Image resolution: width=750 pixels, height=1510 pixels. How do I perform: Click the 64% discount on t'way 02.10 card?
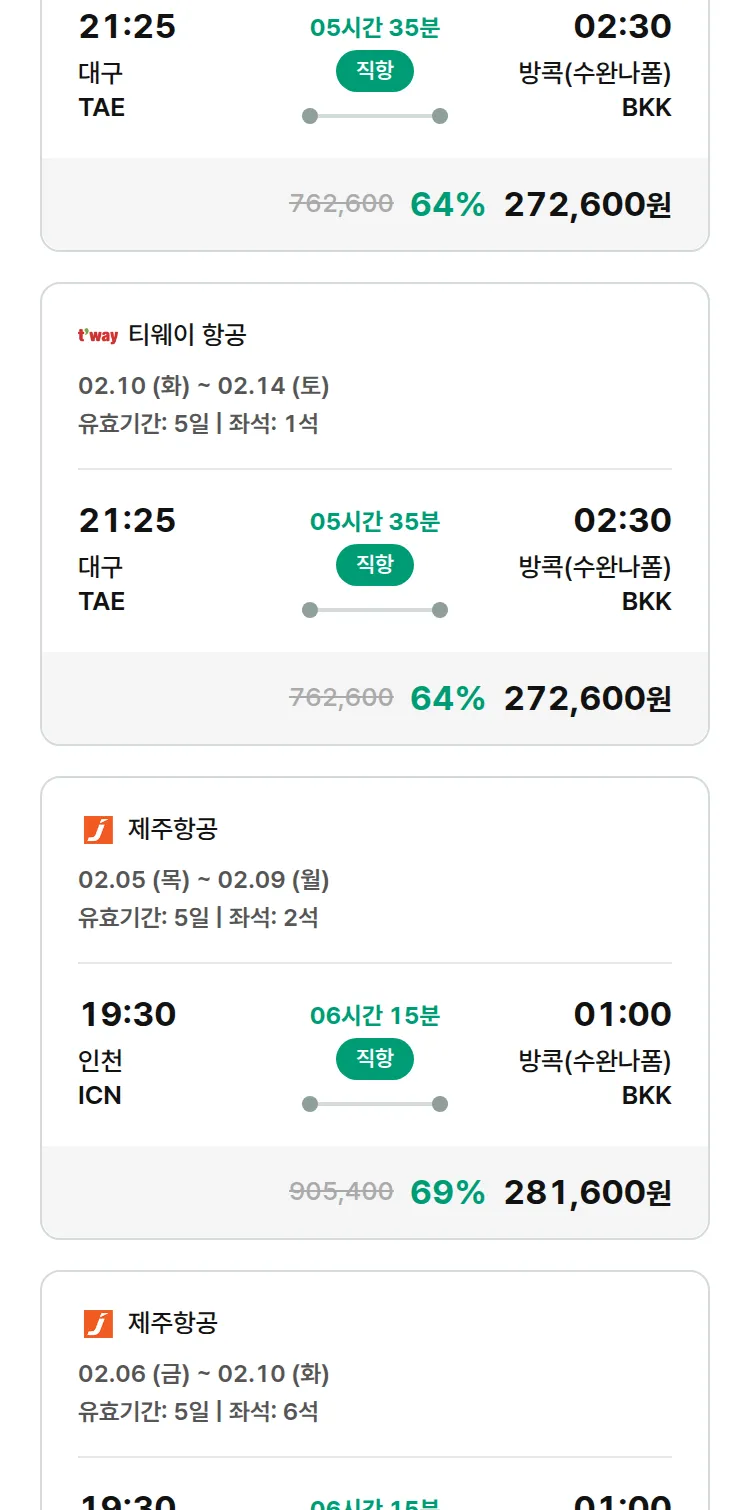click(447, 699)
